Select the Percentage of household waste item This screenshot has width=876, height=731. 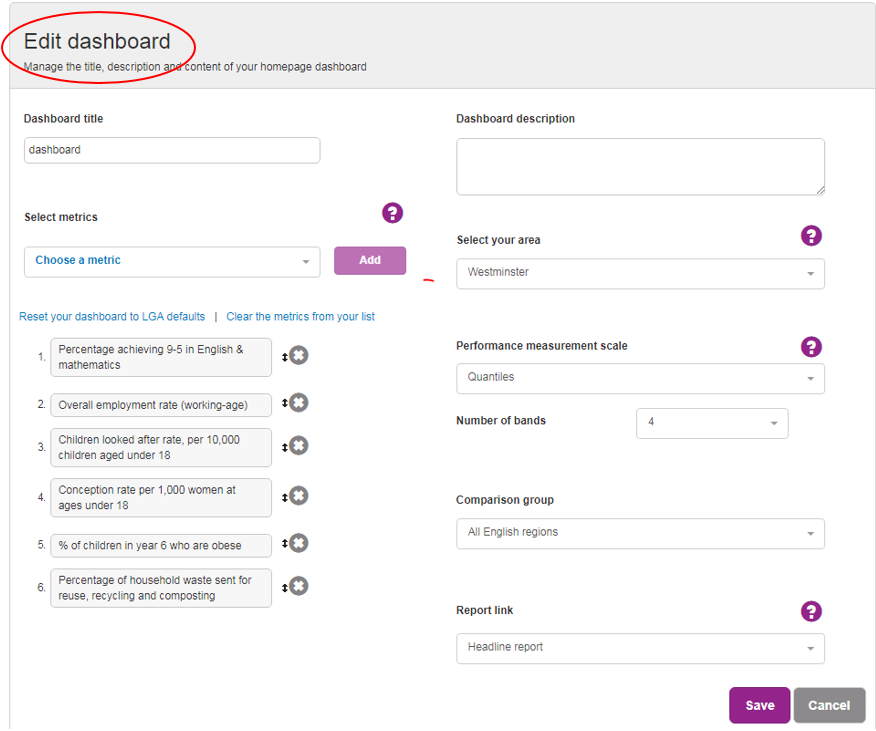click(x=161, y=588)
